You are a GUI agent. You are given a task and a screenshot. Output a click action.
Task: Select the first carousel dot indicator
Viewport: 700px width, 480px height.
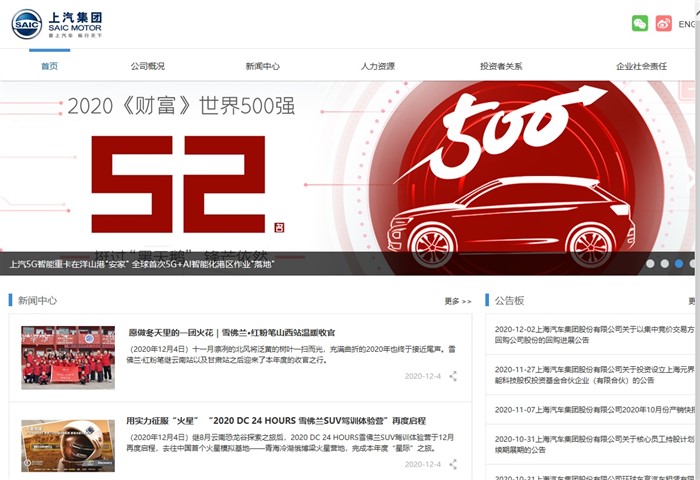coord(650,264)
